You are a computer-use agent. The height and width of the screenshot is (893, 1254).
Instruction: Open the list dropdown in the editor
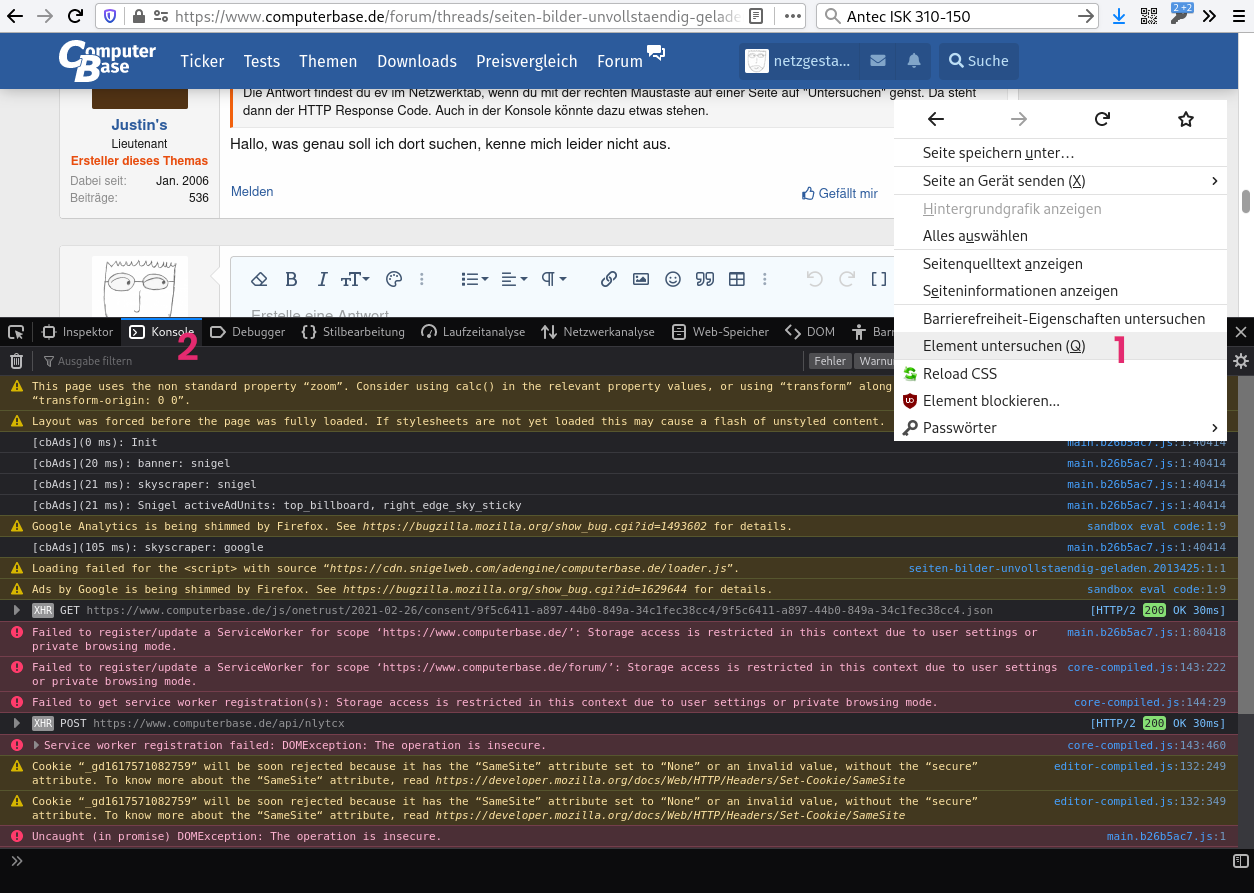point(474,279)
